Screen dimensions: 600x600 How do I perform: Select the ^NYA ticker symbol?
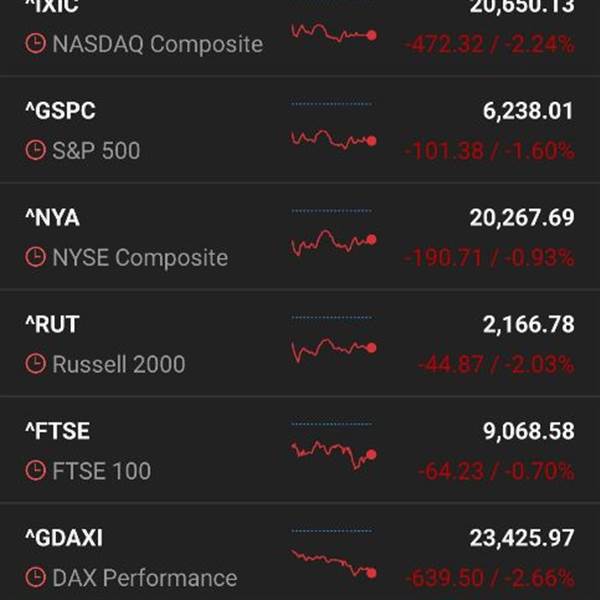52,218
